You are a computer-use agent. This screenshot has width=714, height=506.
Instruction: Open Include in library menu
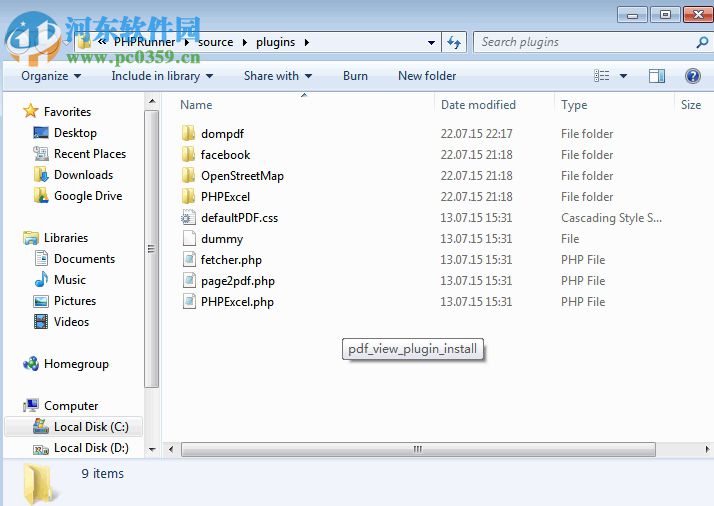(162, 76)
